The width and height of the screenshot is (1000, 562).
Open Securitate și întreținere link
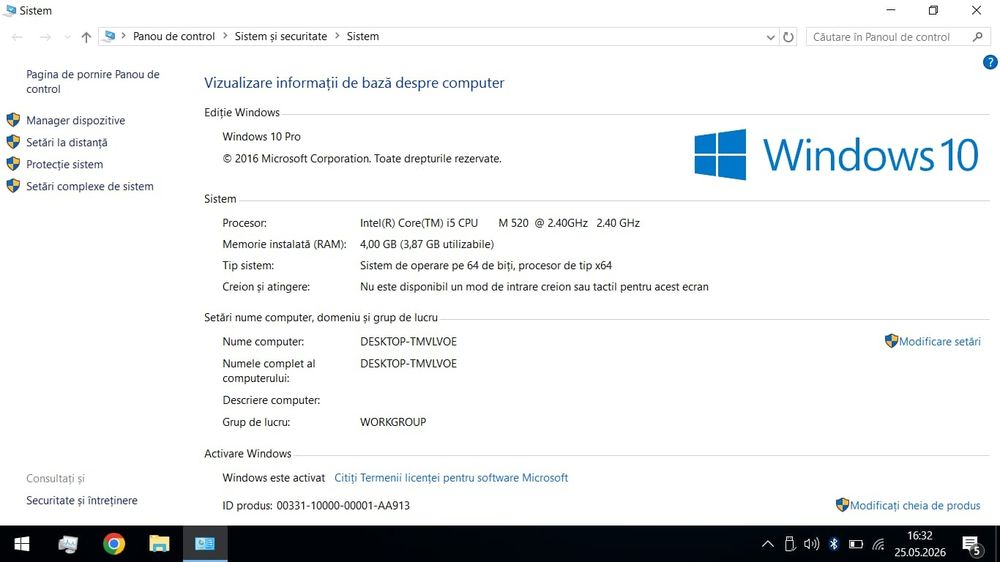82,501
